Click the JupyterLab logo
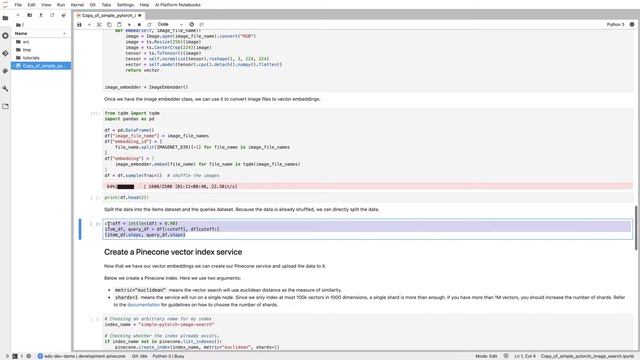The height and width of the screenshot is (360, 640). (x=5, y=5)
